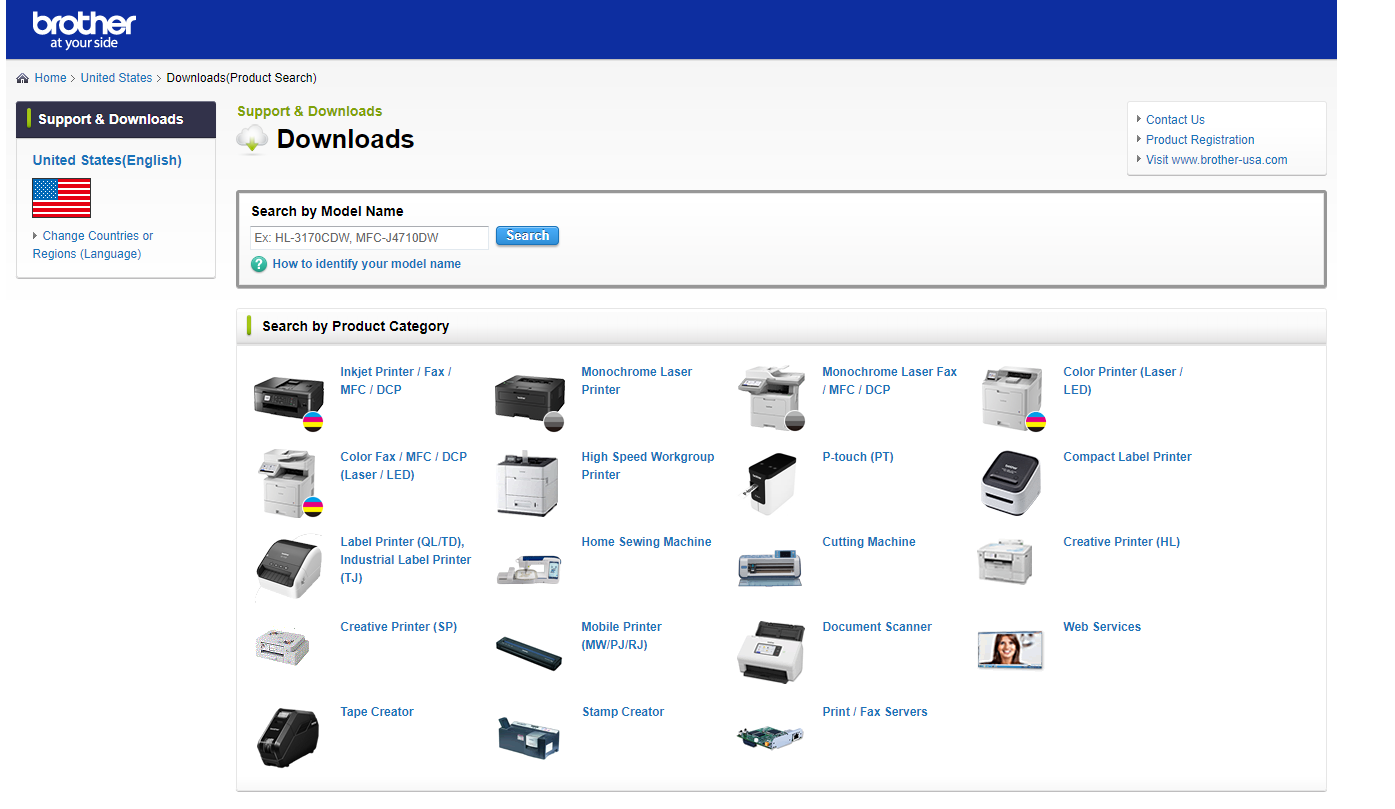
Task: Open Creative Printer (HL) text link
Action: click(x=1122, y=542)
